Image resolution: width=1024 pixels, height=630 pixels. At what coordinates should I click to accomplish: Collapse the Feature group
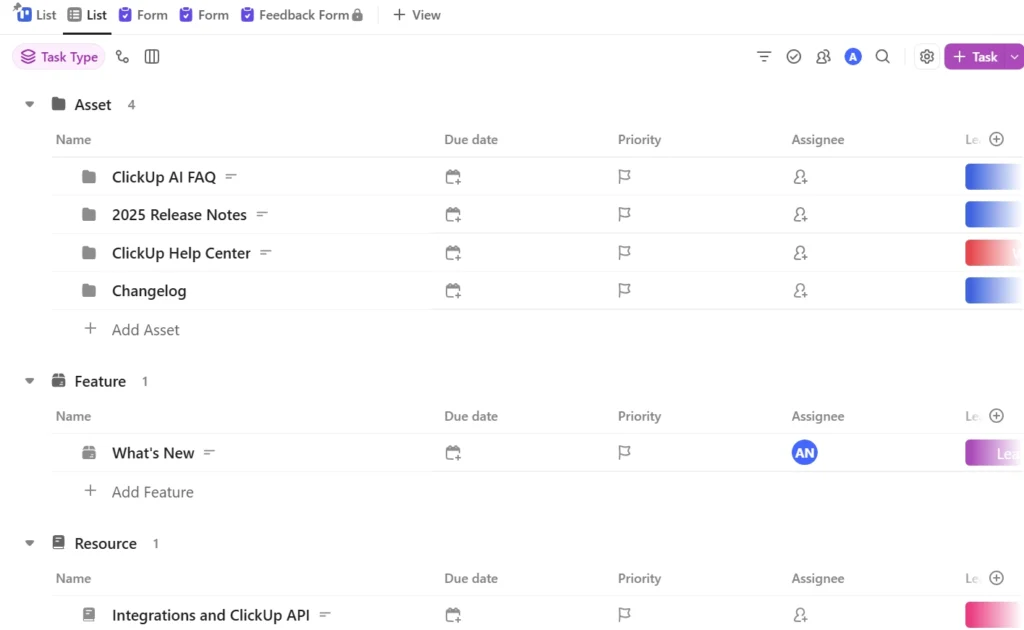point(29,381)
